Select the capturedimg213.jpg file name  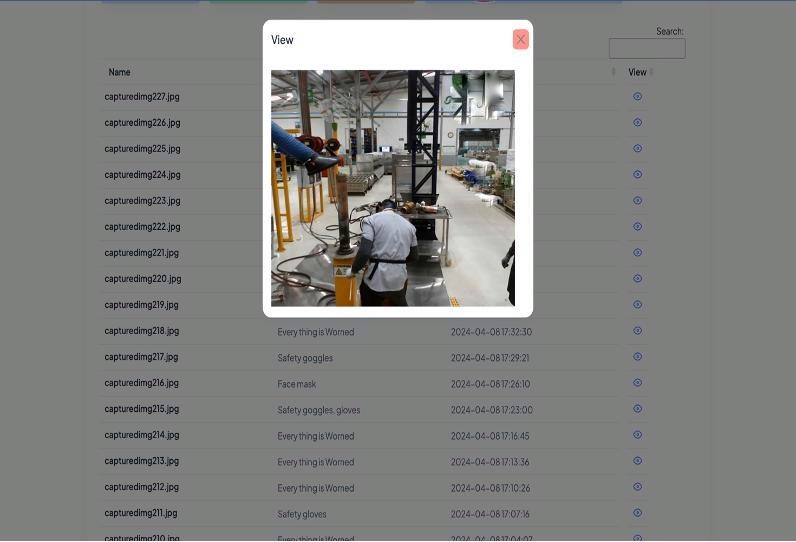click(x=141, y=461)
